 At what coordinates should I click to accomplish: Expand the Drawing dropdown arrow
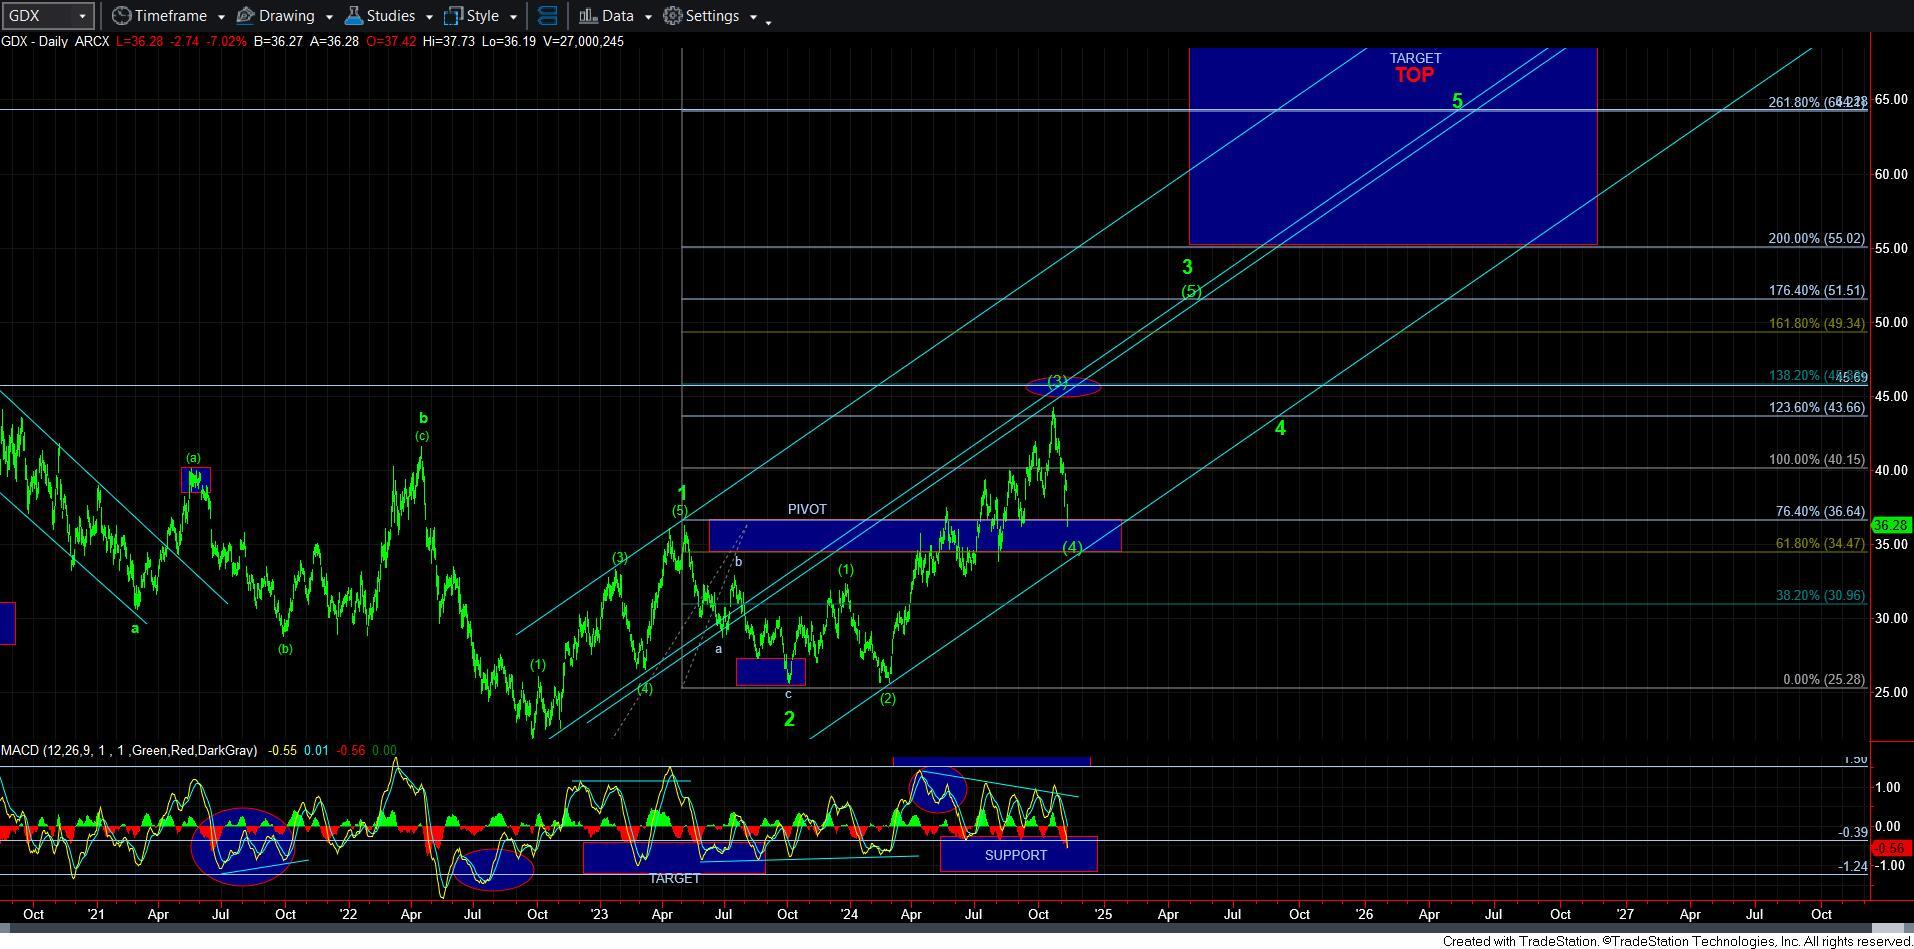328,17
